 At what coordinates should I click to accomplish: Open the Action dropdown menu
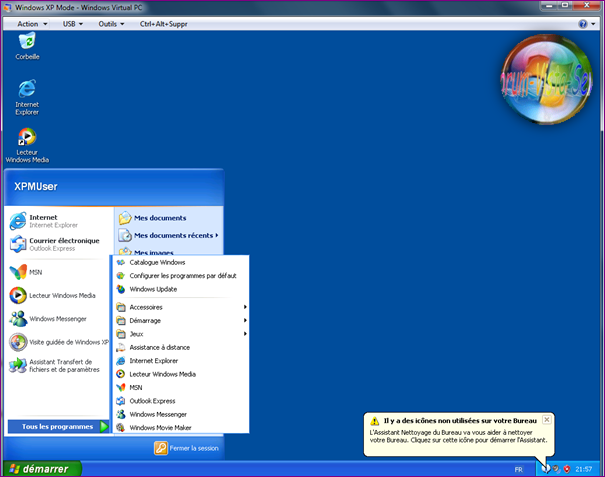point(32,24)
